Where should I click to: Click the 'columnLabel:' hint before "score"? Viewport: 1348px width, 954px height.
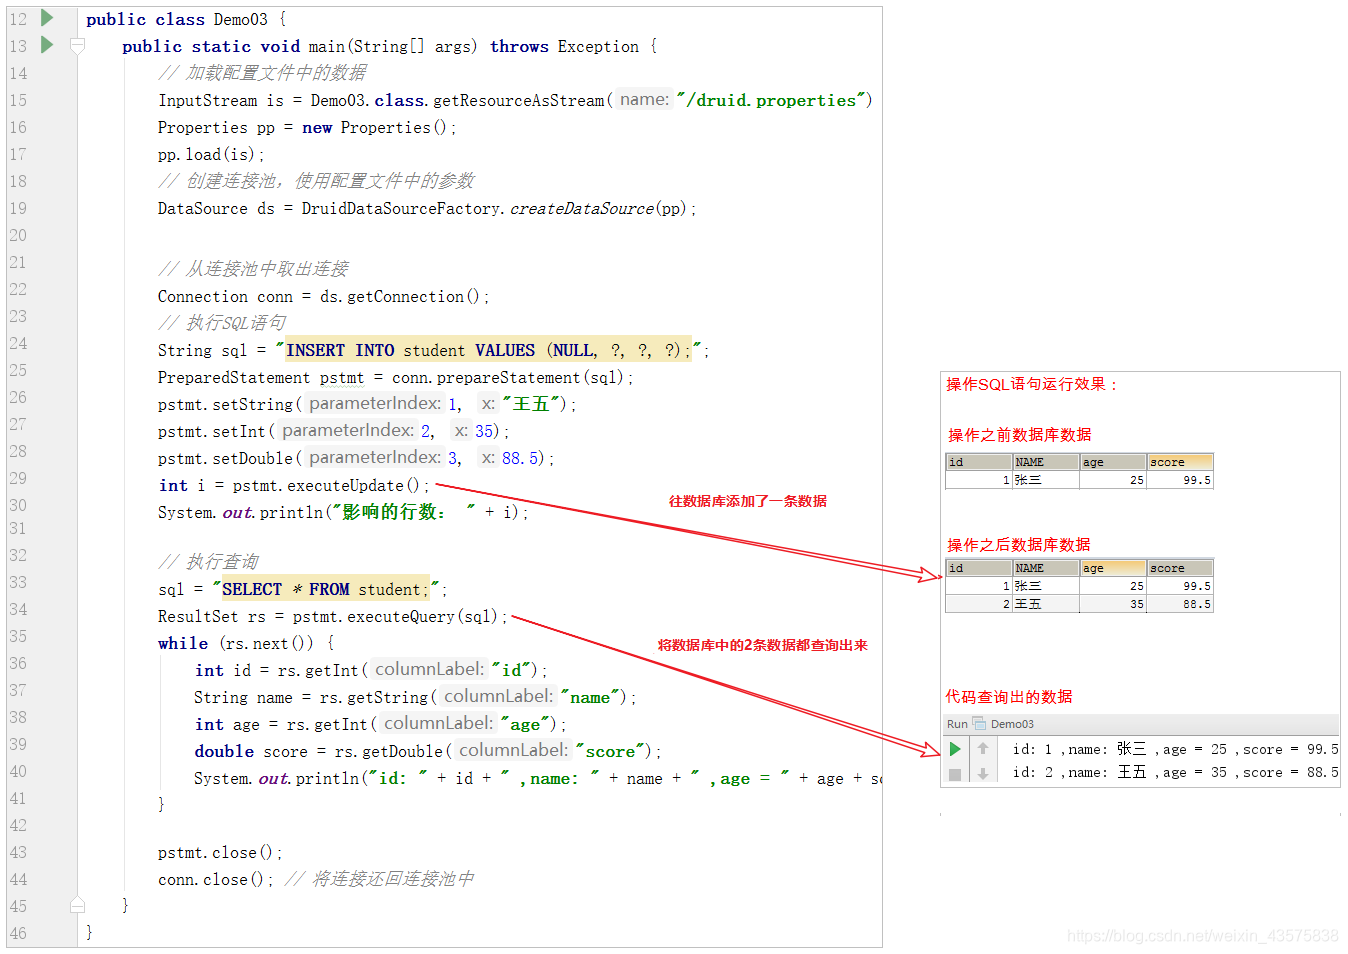click(x=513, y=750)
